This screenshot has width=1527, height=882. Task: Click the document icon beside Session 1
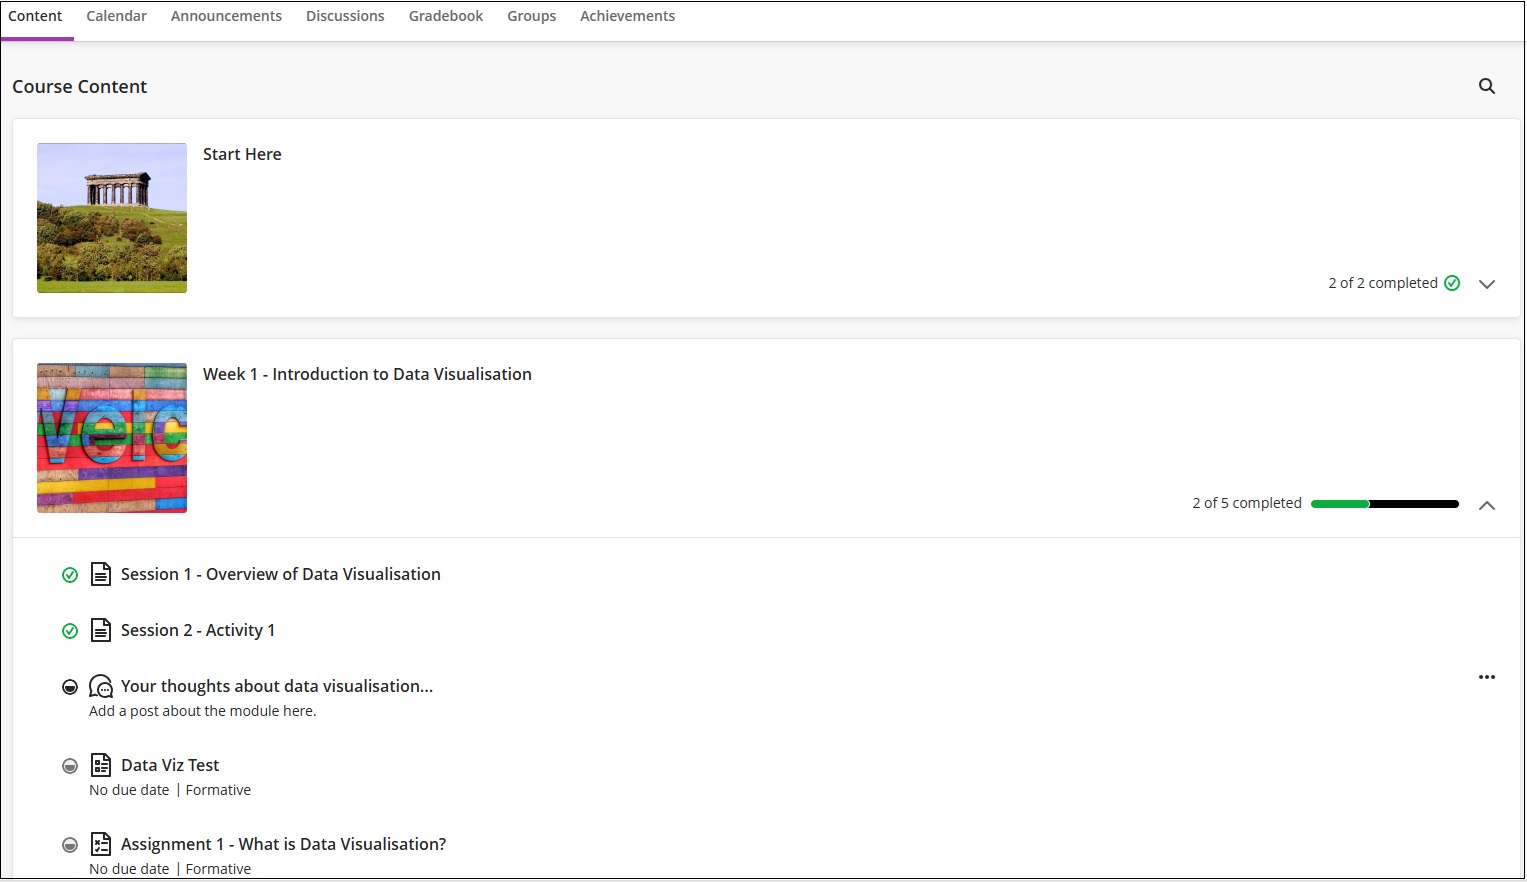pos(101,573)
